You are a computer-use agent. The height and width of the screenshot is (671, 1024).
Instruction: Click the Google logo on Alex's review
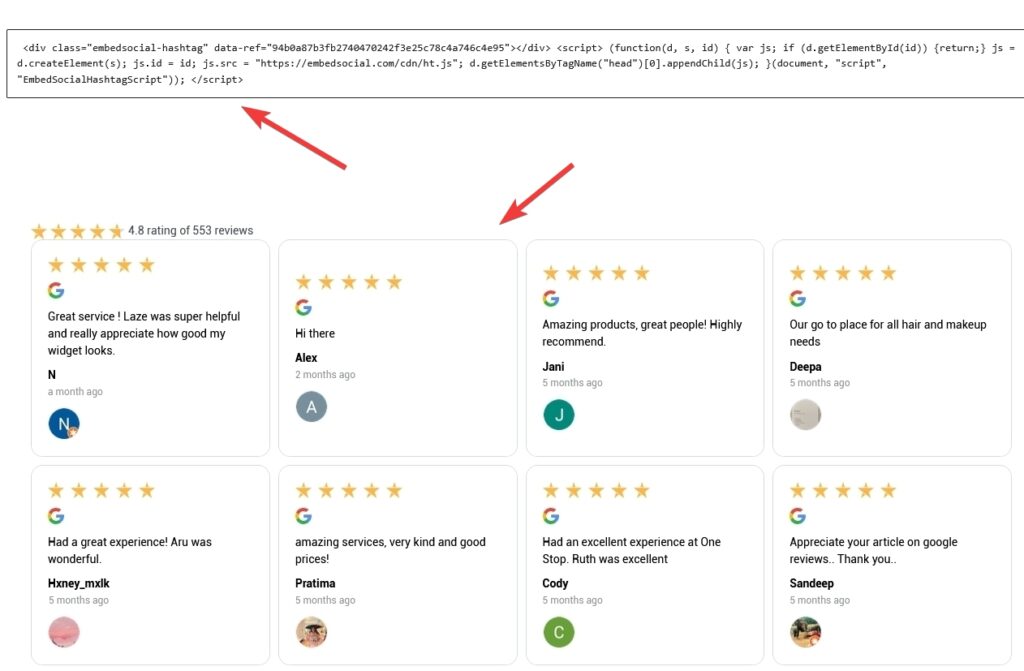click(304, 307)
